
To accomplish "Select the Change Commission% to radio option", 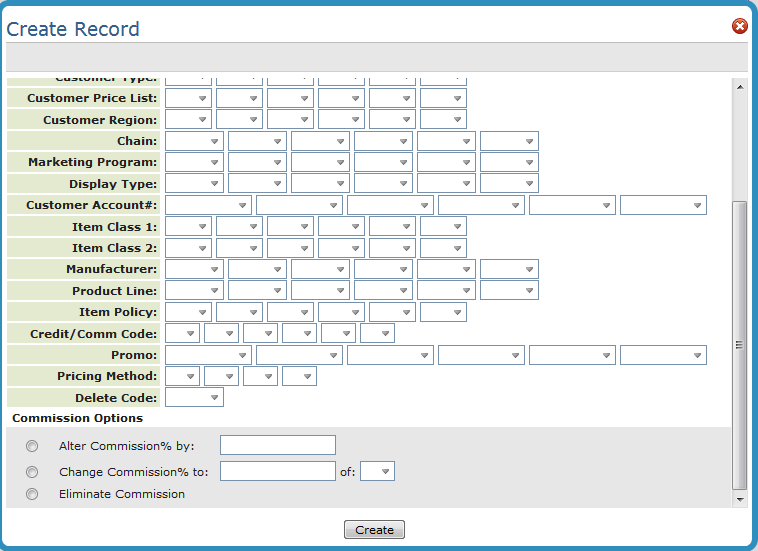I will [33, 472].
